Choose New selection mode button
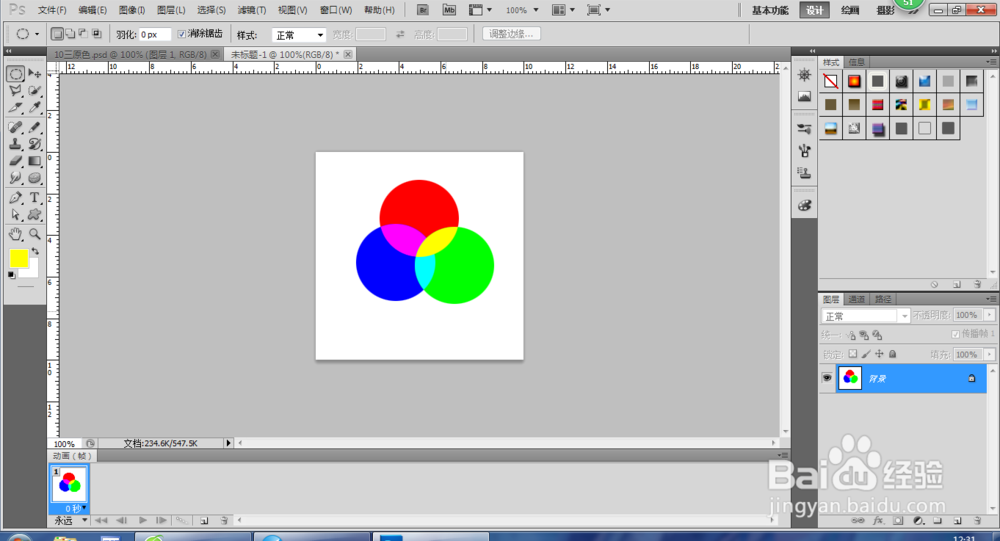 click(57, 34)
